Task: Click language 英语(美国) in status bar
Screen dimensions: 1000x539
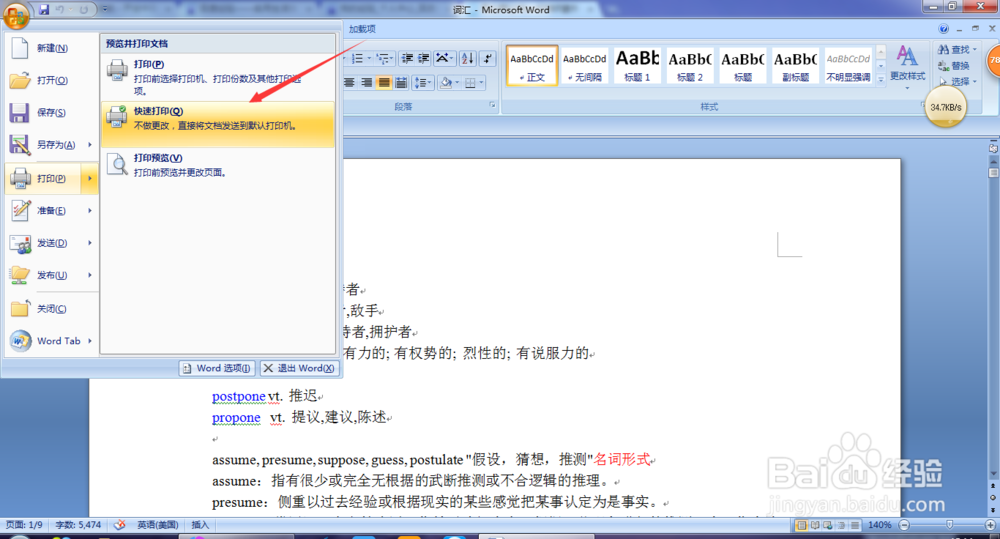Action: 158,525
